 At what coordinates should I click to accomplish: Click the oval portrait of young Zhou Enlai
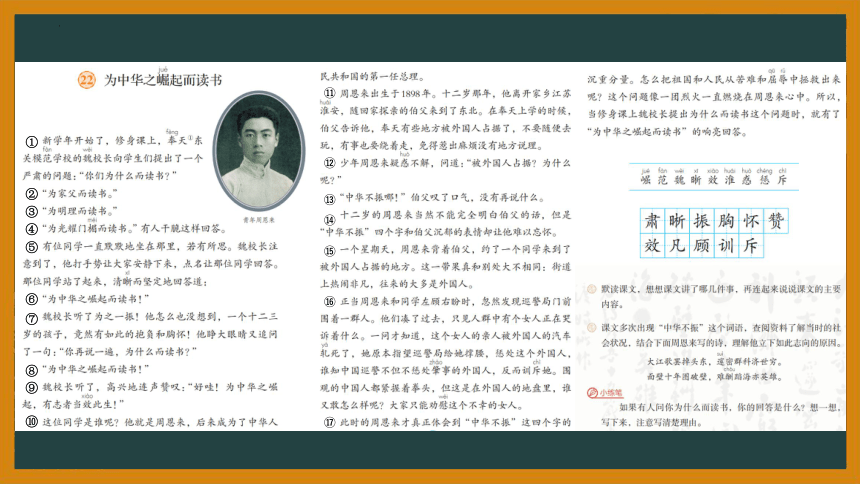click(258, 151)
